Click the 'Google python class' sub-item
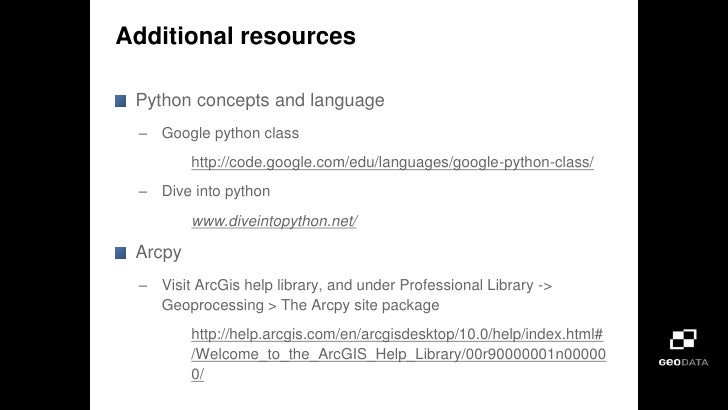 (x=230, y=133)
